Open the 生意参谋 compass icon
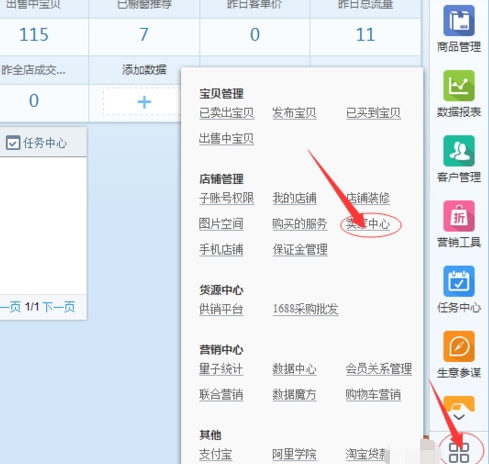The height and width of the screenshot is (464, 489). pyautogui.click(x=459, y=346)
